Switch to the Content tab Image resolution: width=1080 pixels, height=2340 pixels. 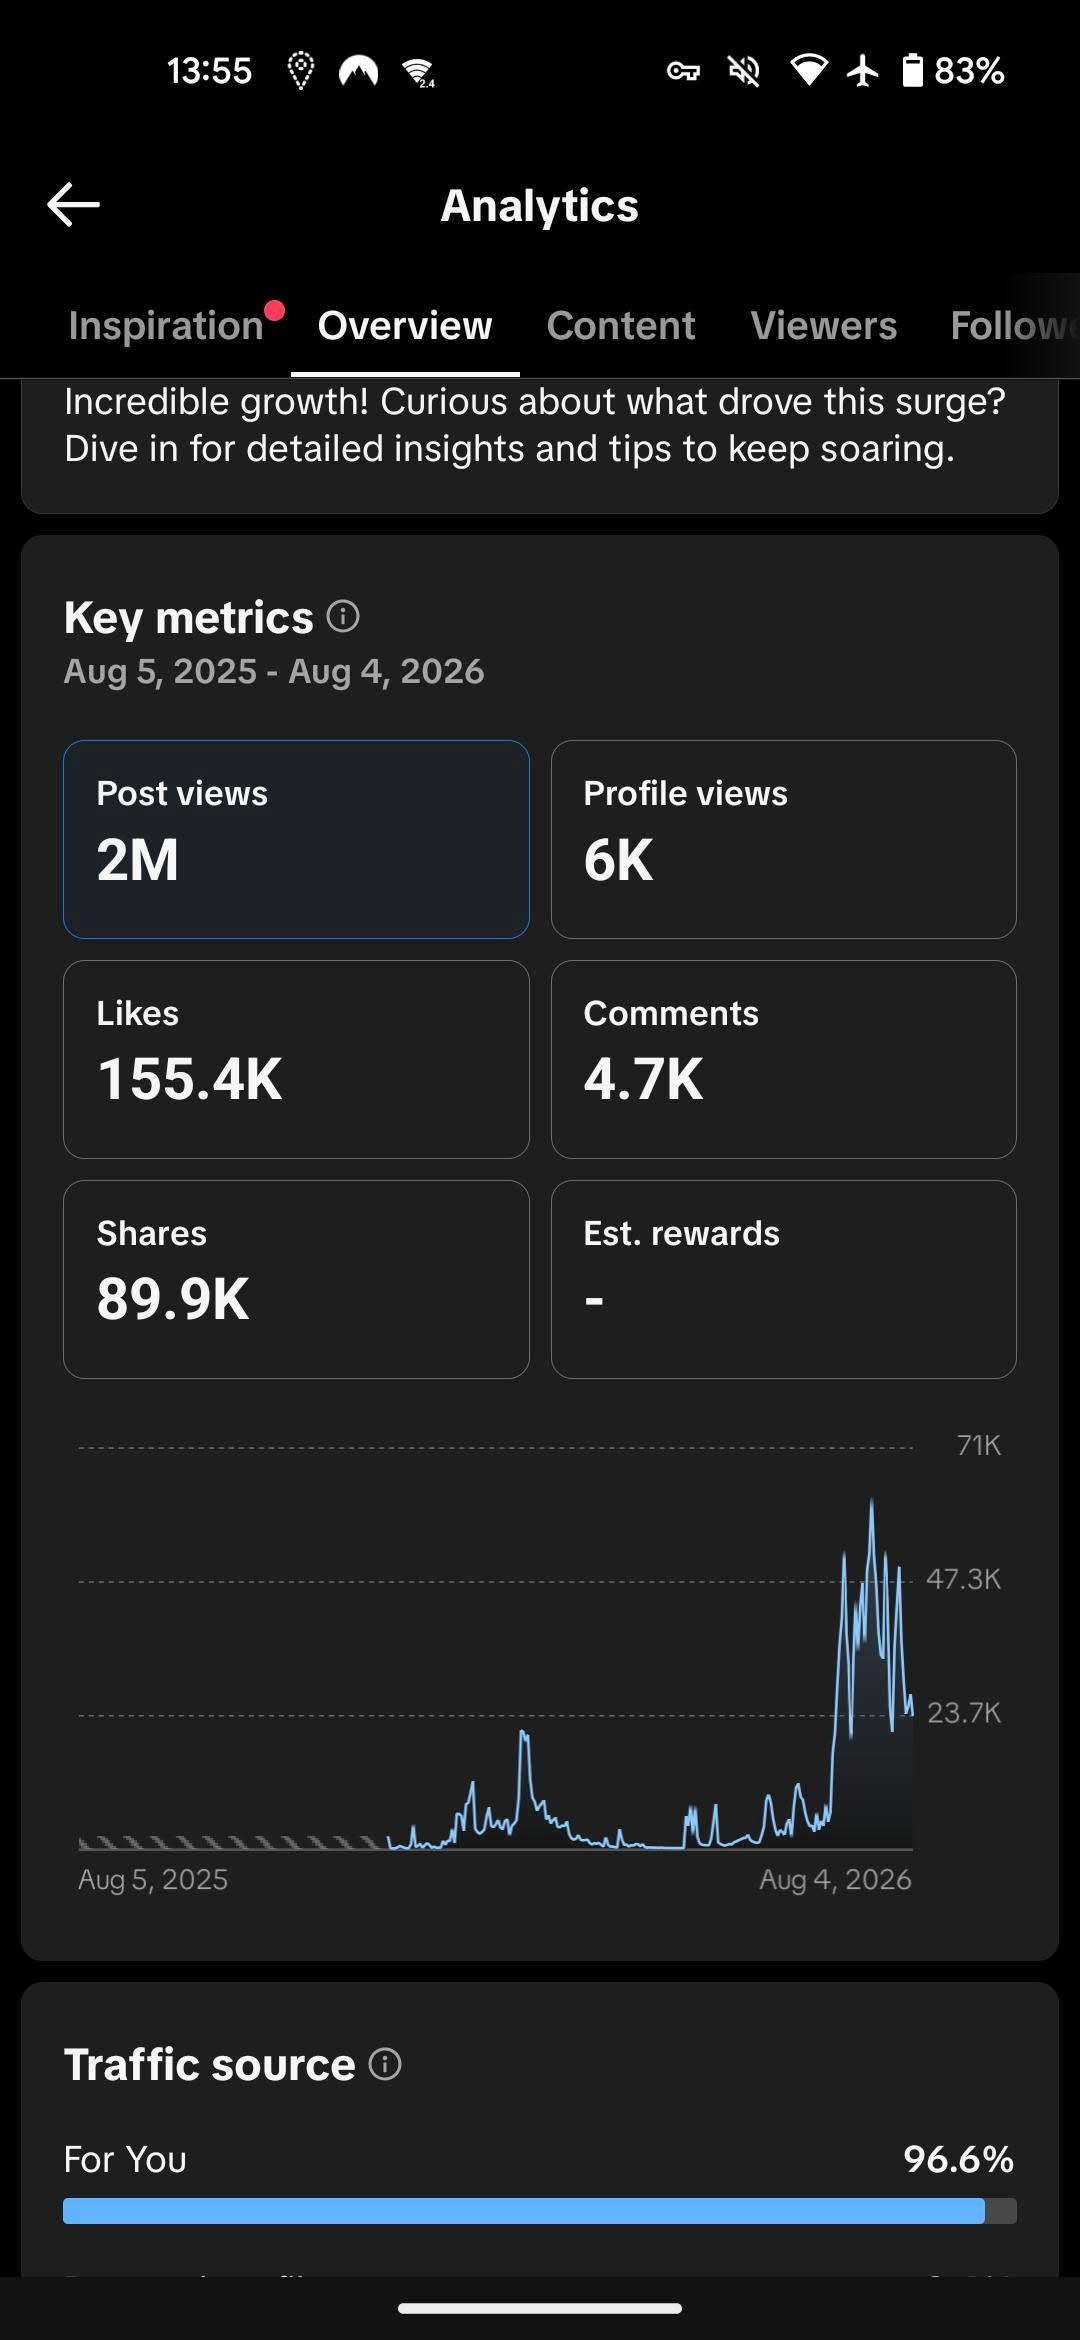(621, 326)
